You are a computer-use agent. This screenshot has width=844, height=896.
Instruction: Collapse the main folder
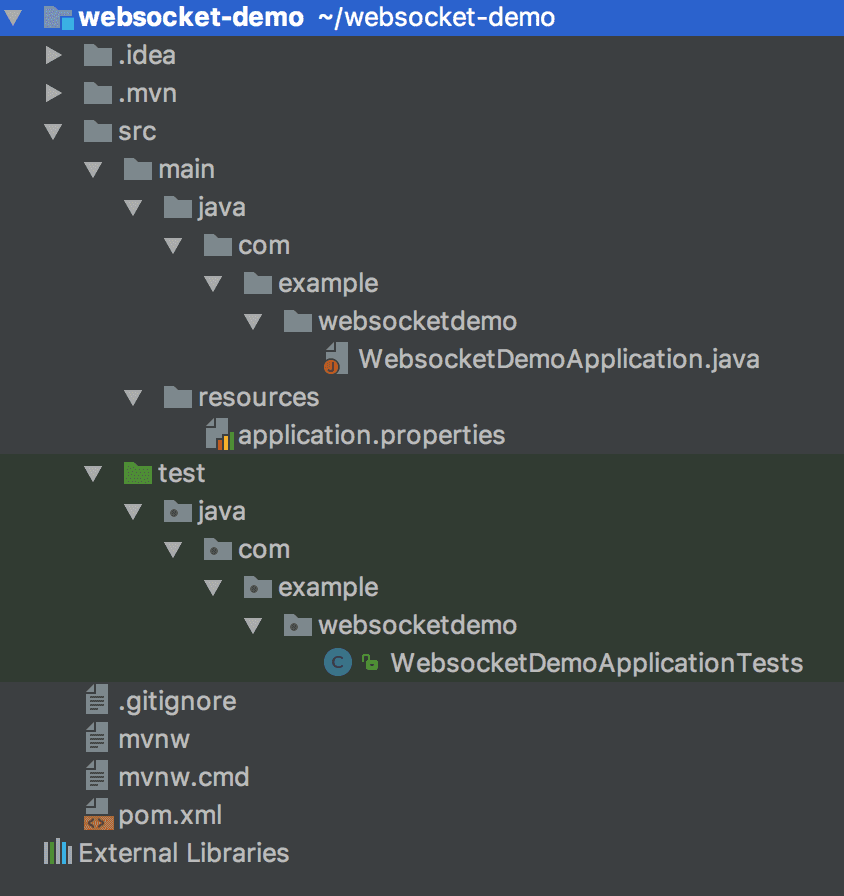point(93,169)
